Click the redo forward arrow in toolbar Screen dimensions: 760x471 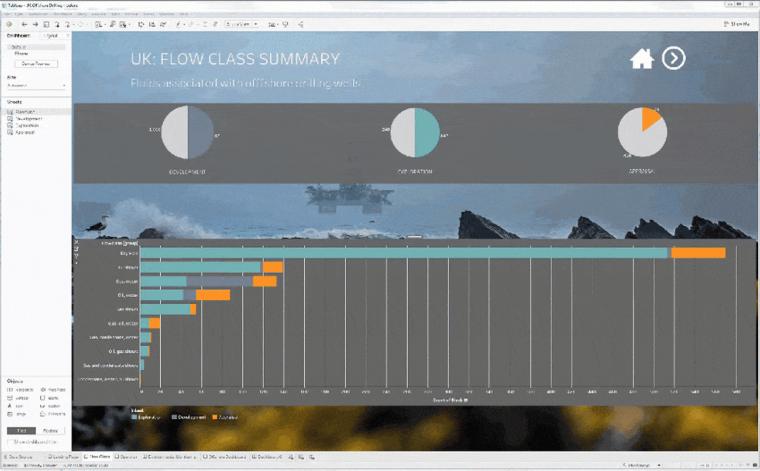(x=35, y=24)
